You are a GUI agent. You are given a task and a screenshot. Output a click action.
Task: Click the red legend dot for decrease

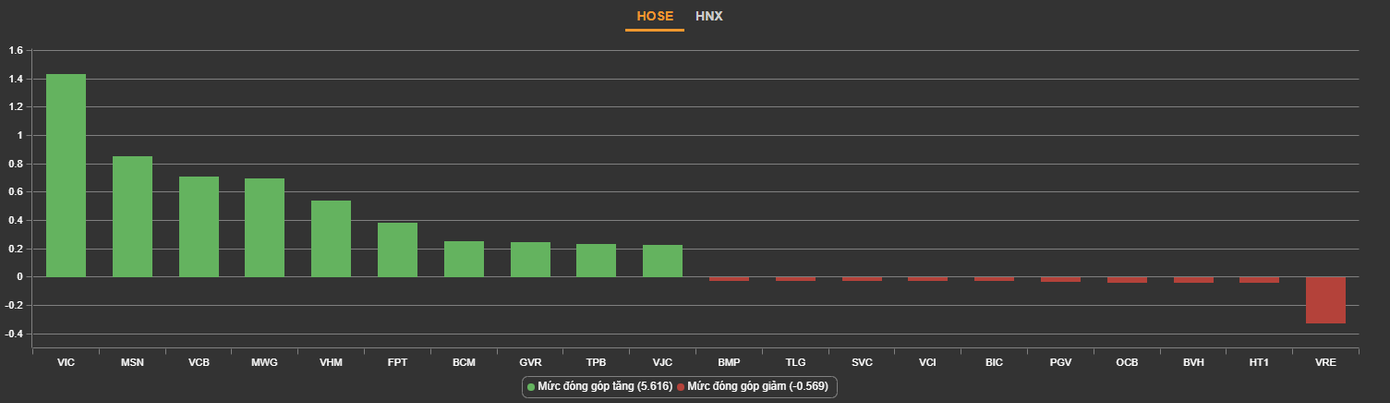click(x=681, y=386)
